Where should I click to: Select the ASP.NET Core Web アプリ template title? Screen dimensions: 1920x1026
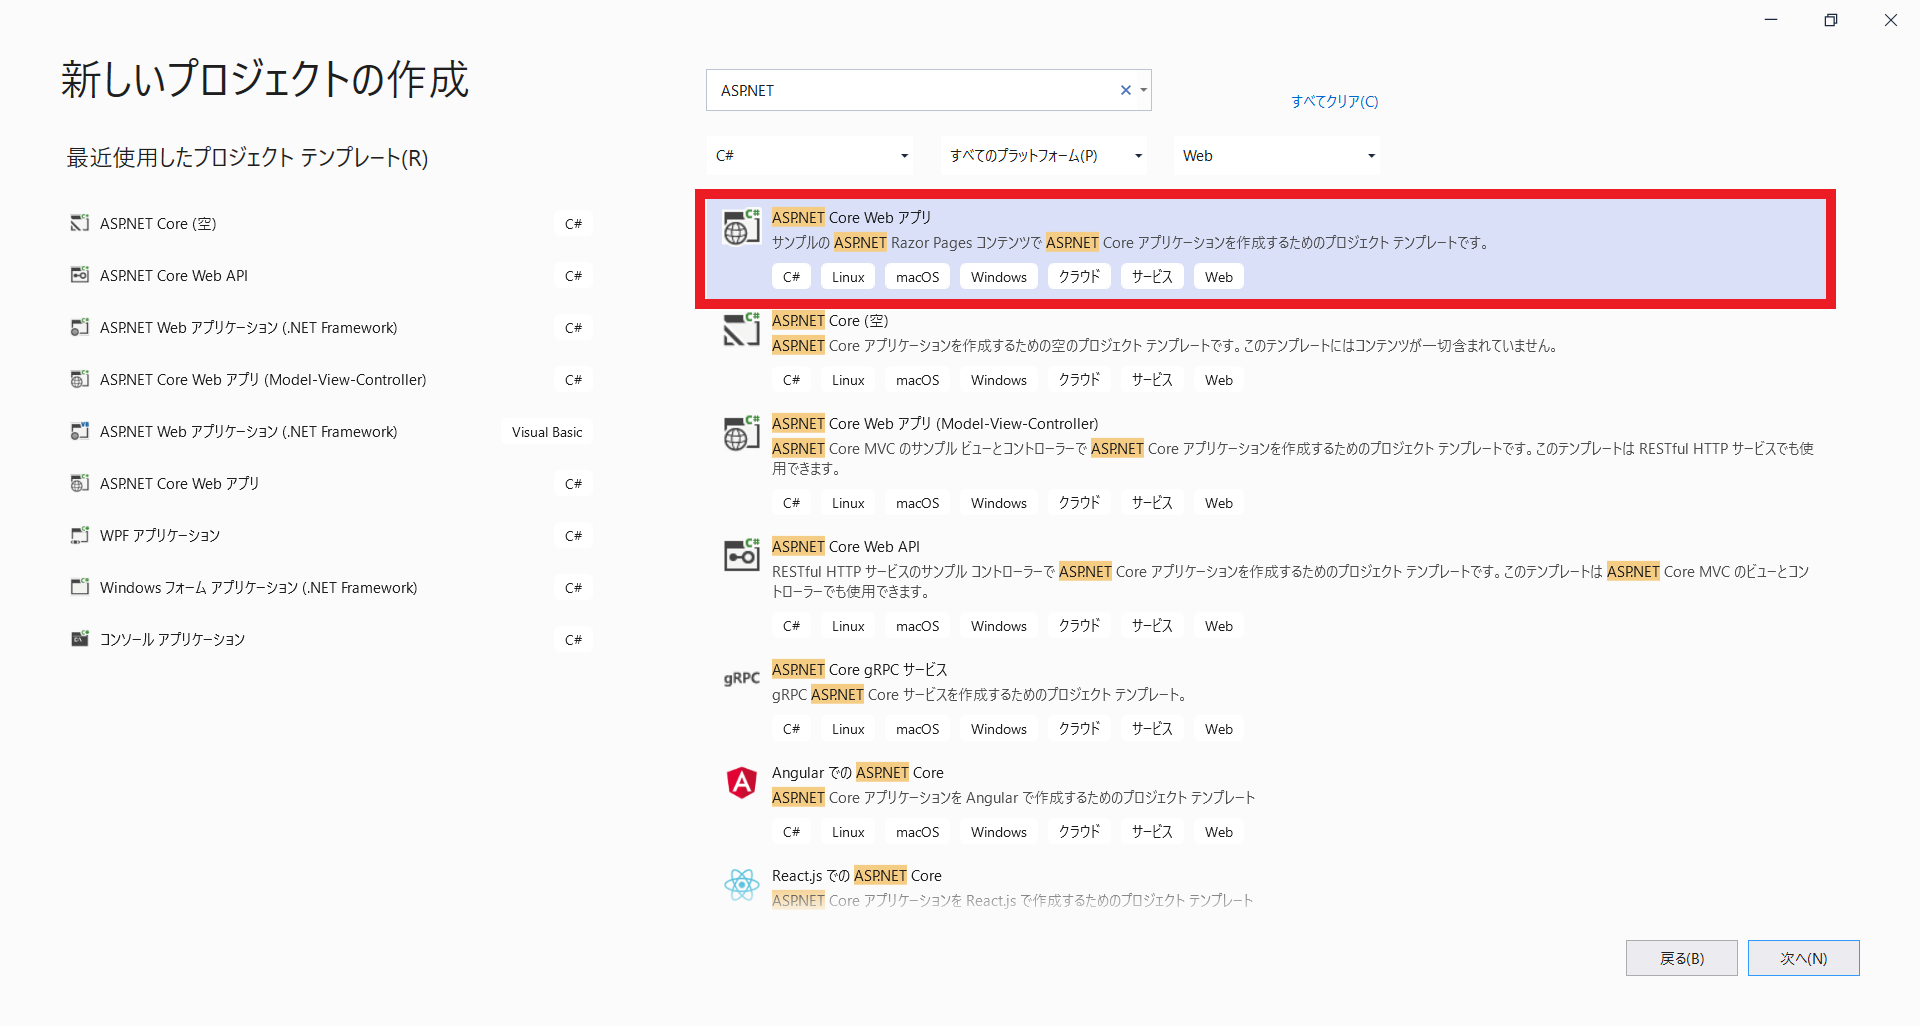coord(851,217)
